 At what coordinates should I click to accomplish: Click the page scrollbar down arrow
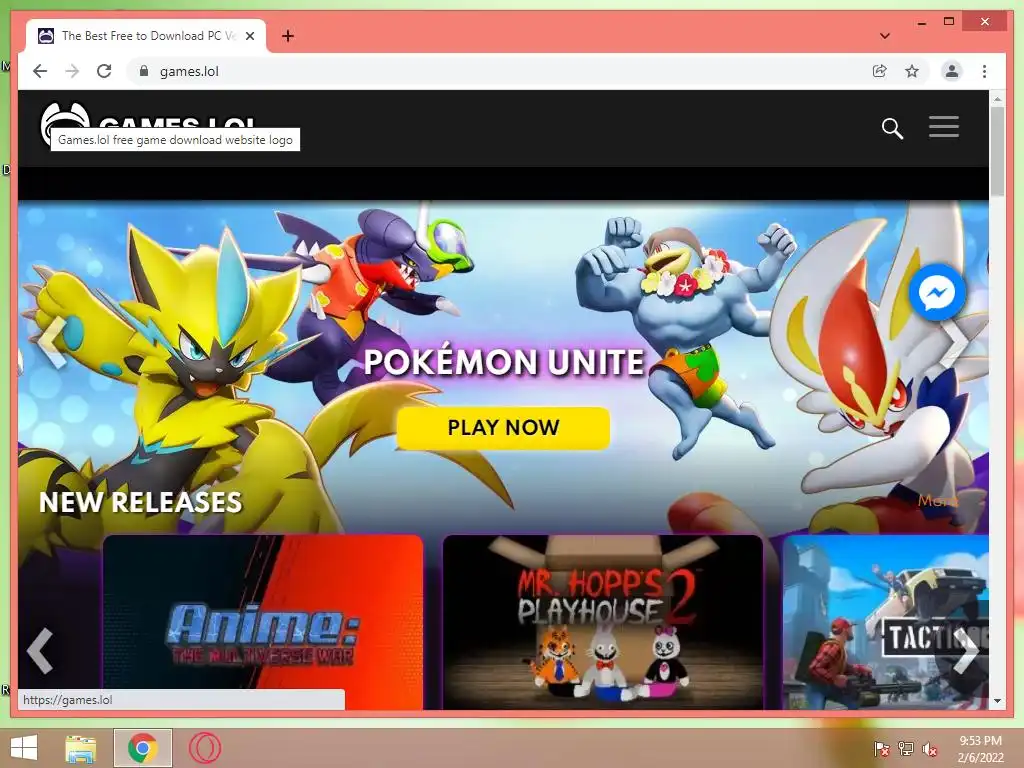997,701
